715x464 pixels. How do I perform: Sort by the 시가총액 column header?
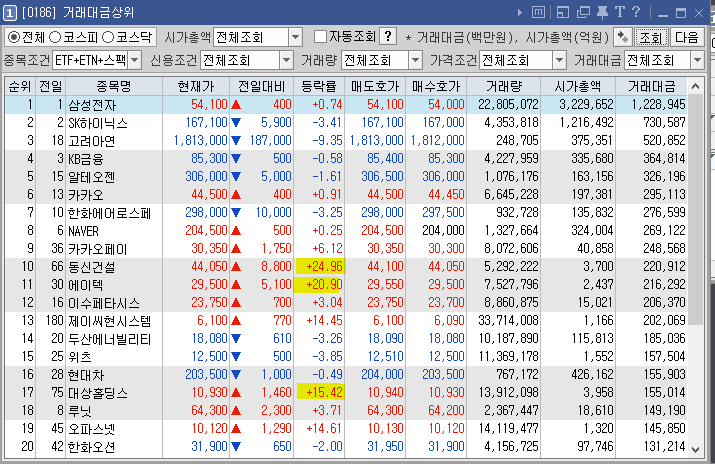(x=578, y=86)
